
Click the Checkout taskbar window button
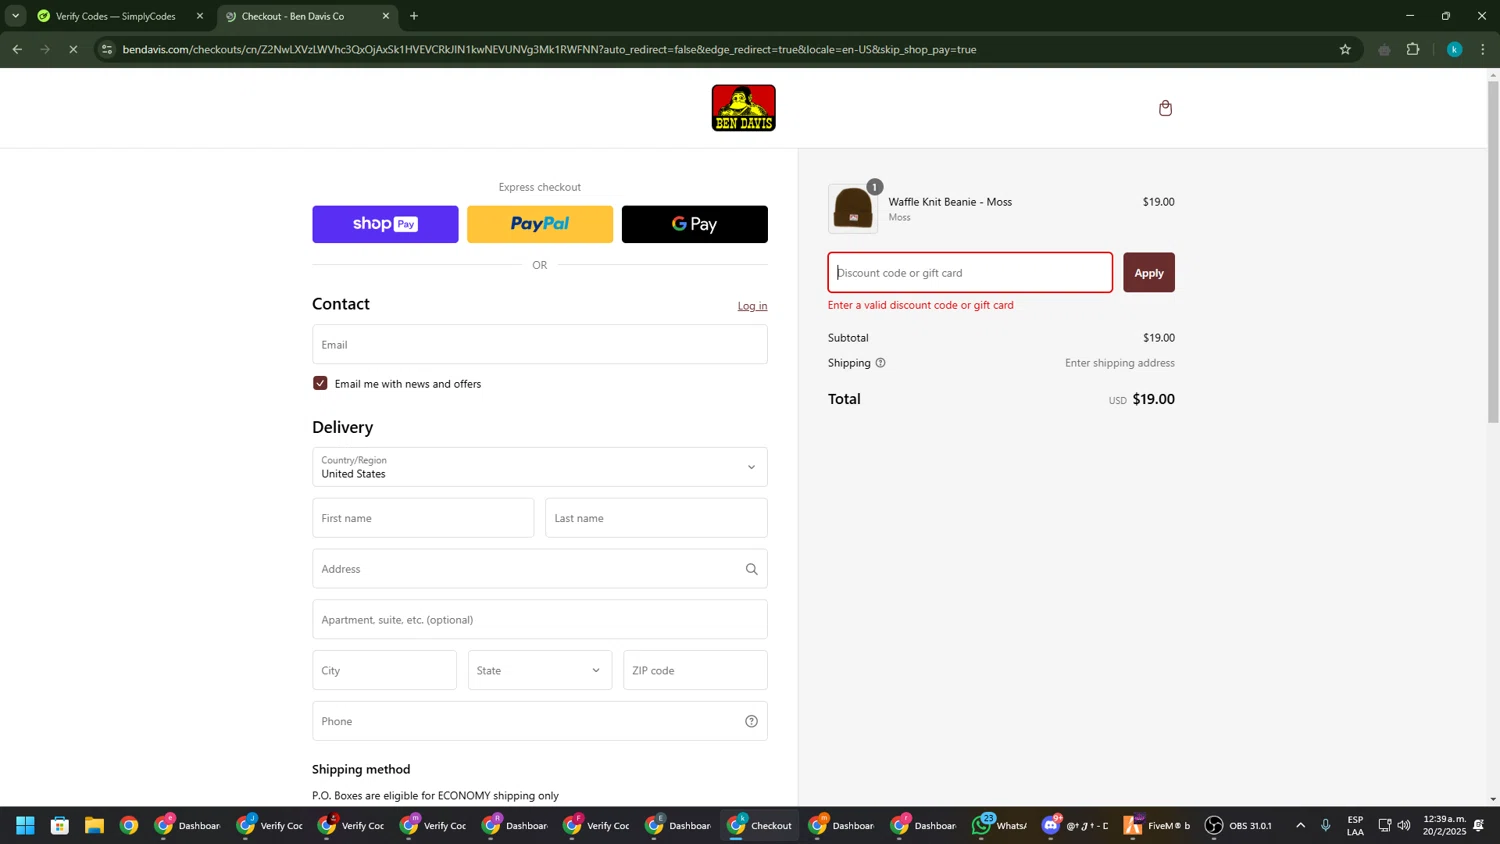pos(760,825)
